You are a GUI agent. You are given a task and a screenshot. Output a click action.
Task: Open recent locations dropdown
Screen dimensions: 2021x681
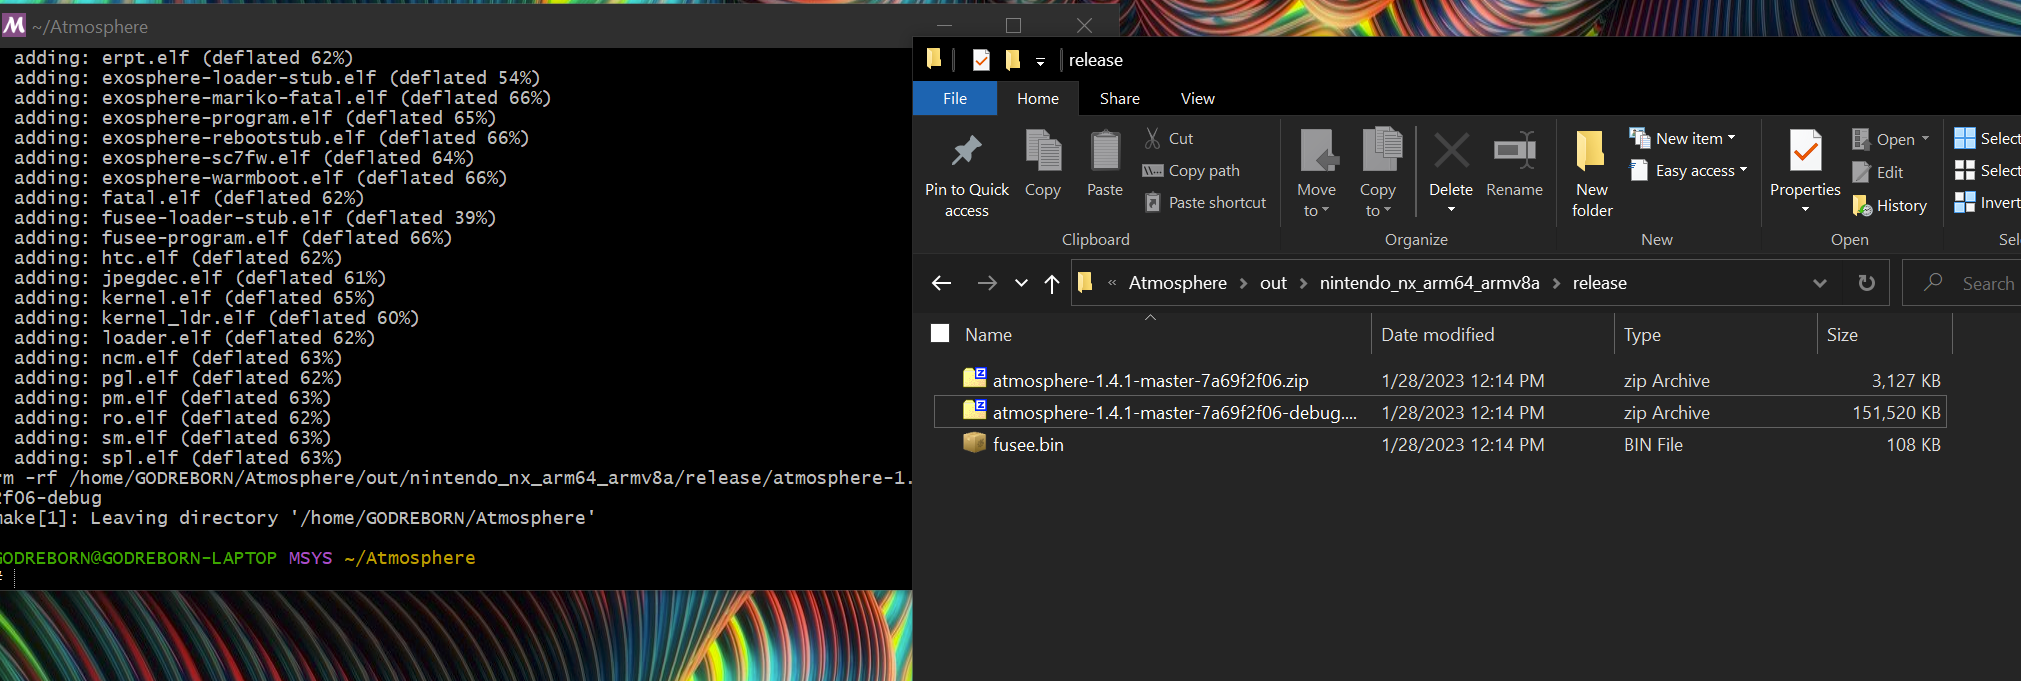point(1021,283)
